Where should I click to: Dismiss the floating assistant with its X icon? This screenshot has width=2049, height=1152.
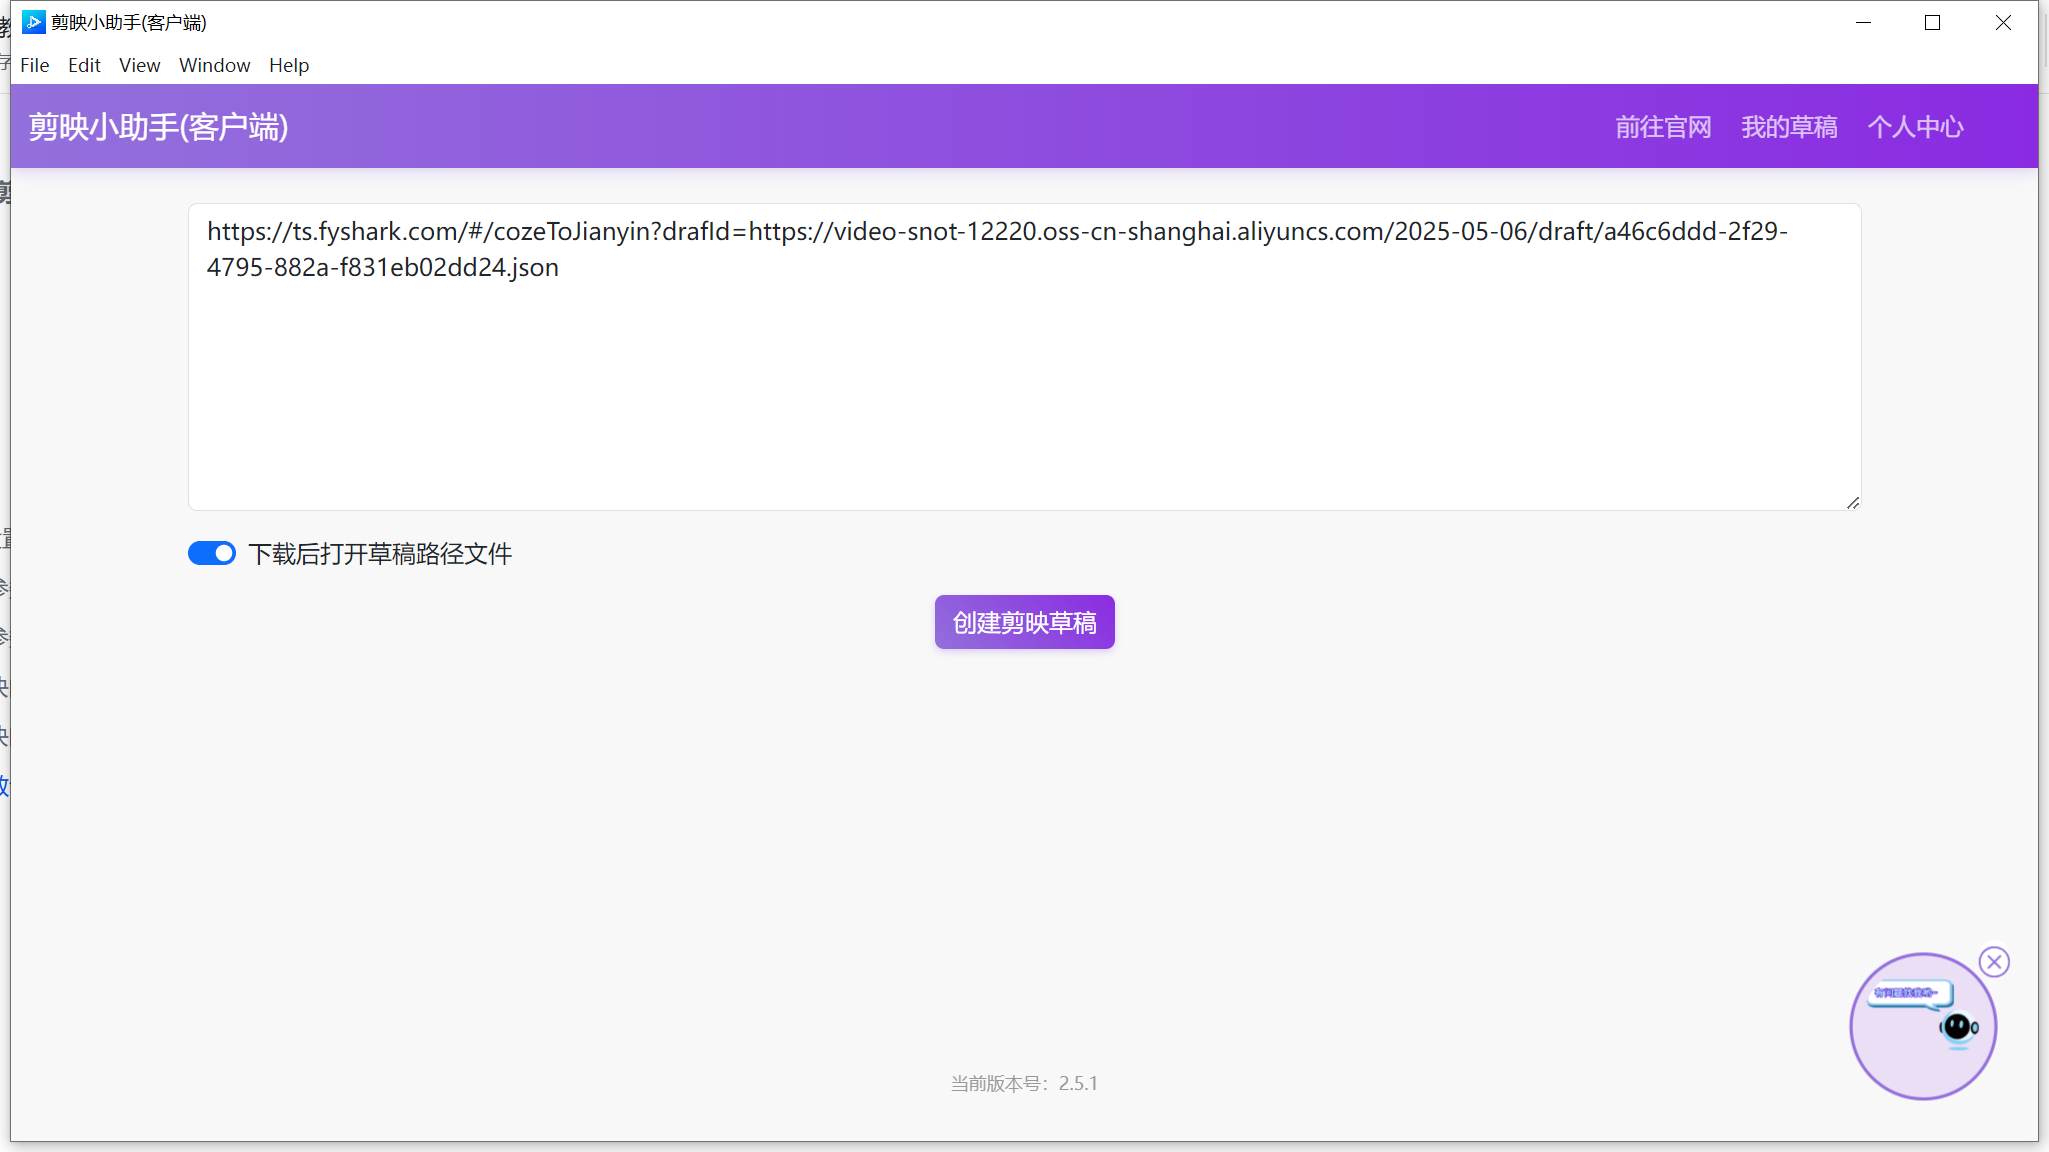pyautogui.click(x=1994, y=962)
